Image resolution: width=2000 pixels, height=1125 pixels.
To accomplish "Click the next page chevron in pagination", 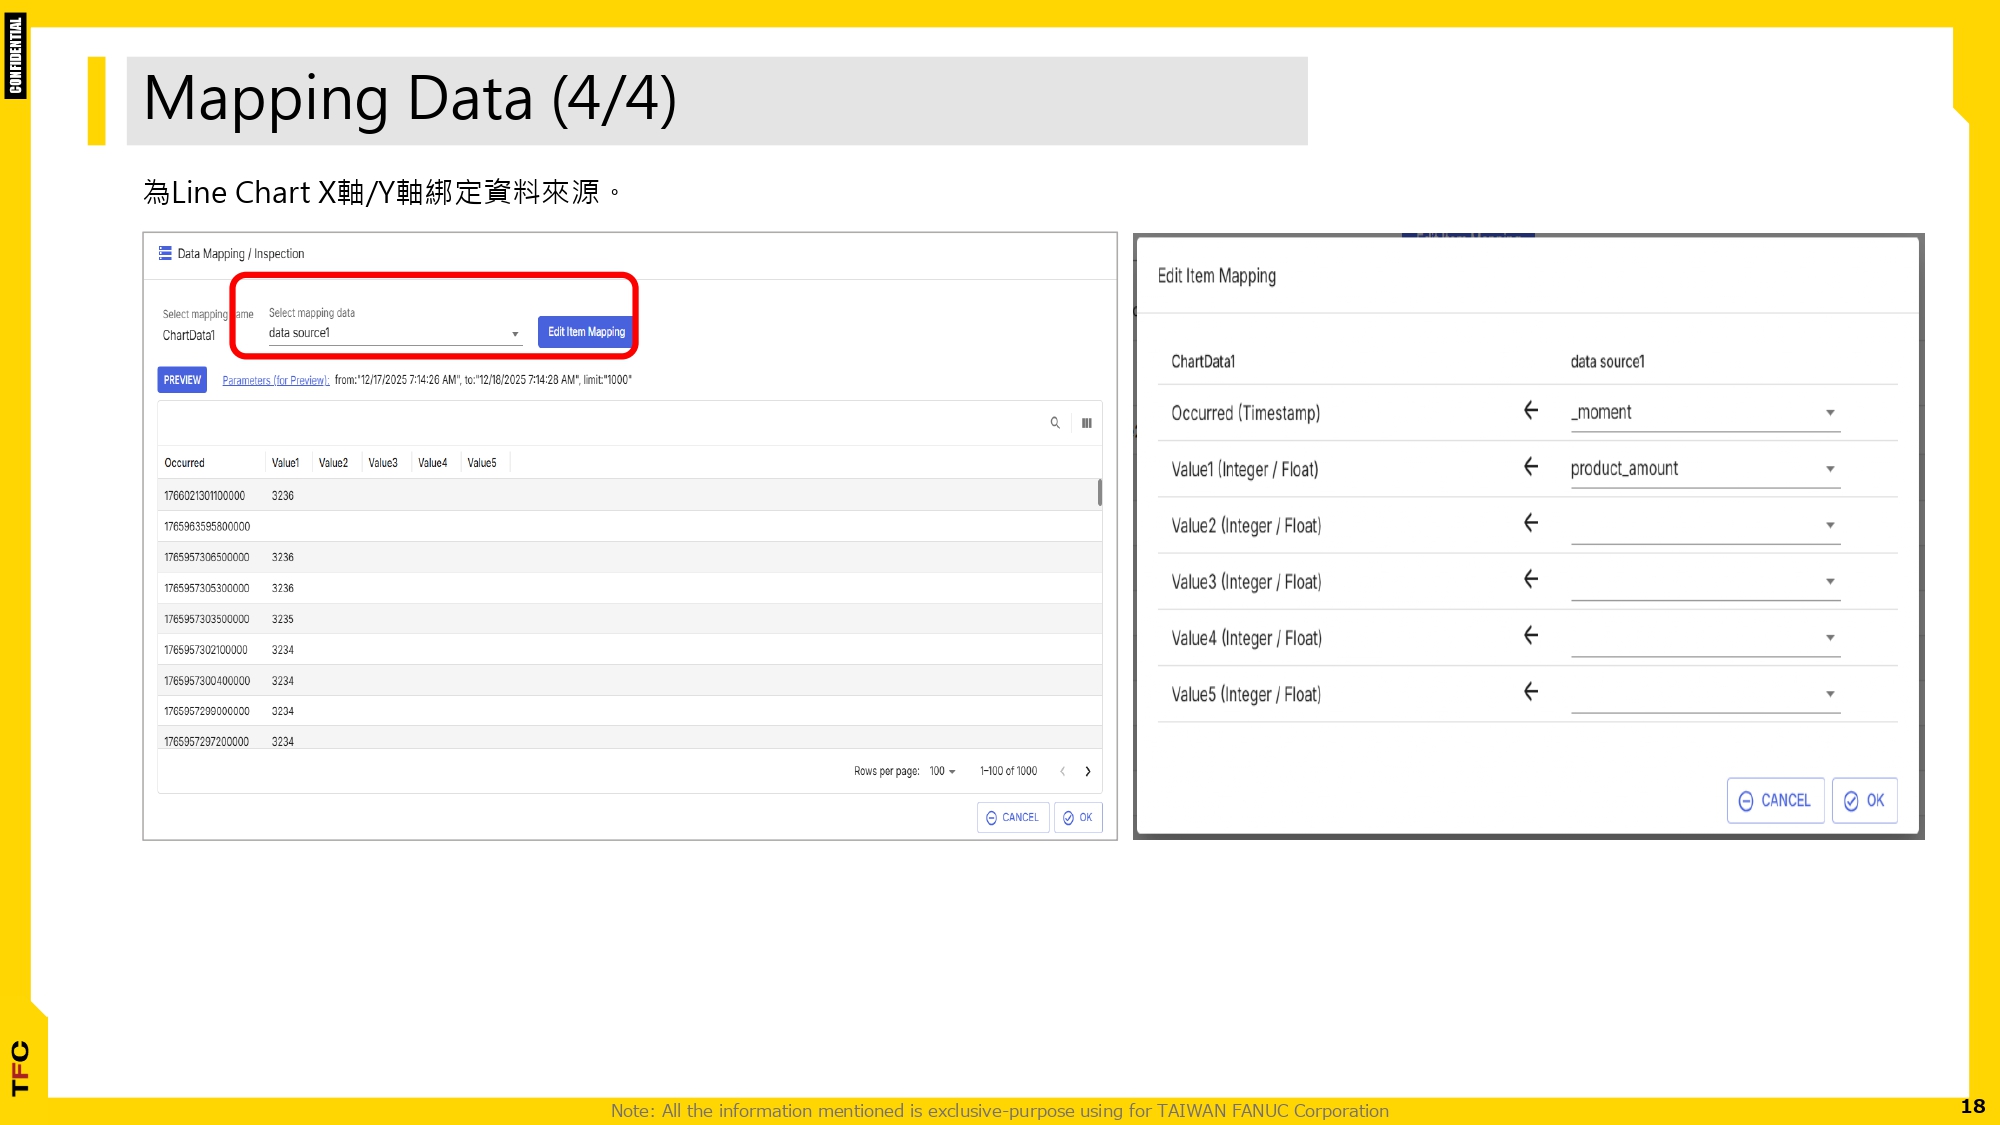I will pyautogui.click(x=1088, y=771).
